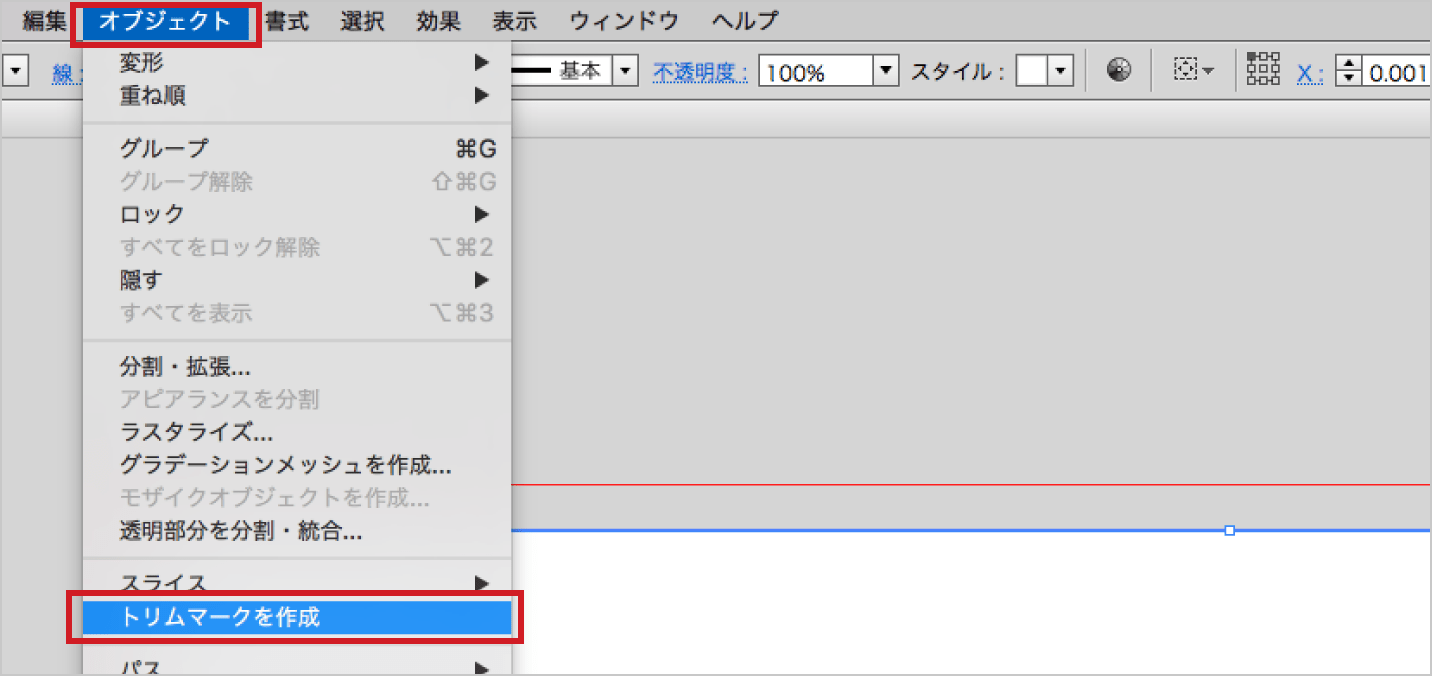1432x676 pixels.
Task: Open the オブジェクト menu
Action: (165, 21)
